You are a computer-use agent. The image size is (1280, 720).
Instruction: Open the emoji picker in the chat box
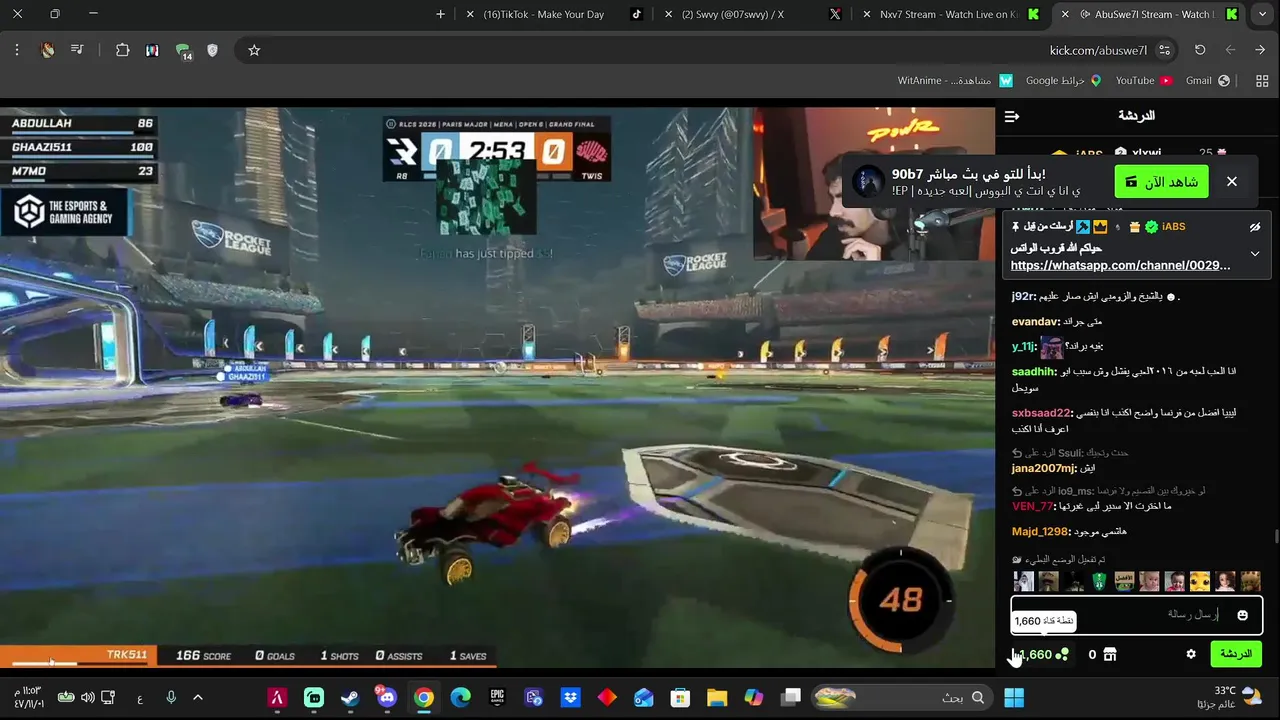pyautogui.click(x=1243, y=615)
